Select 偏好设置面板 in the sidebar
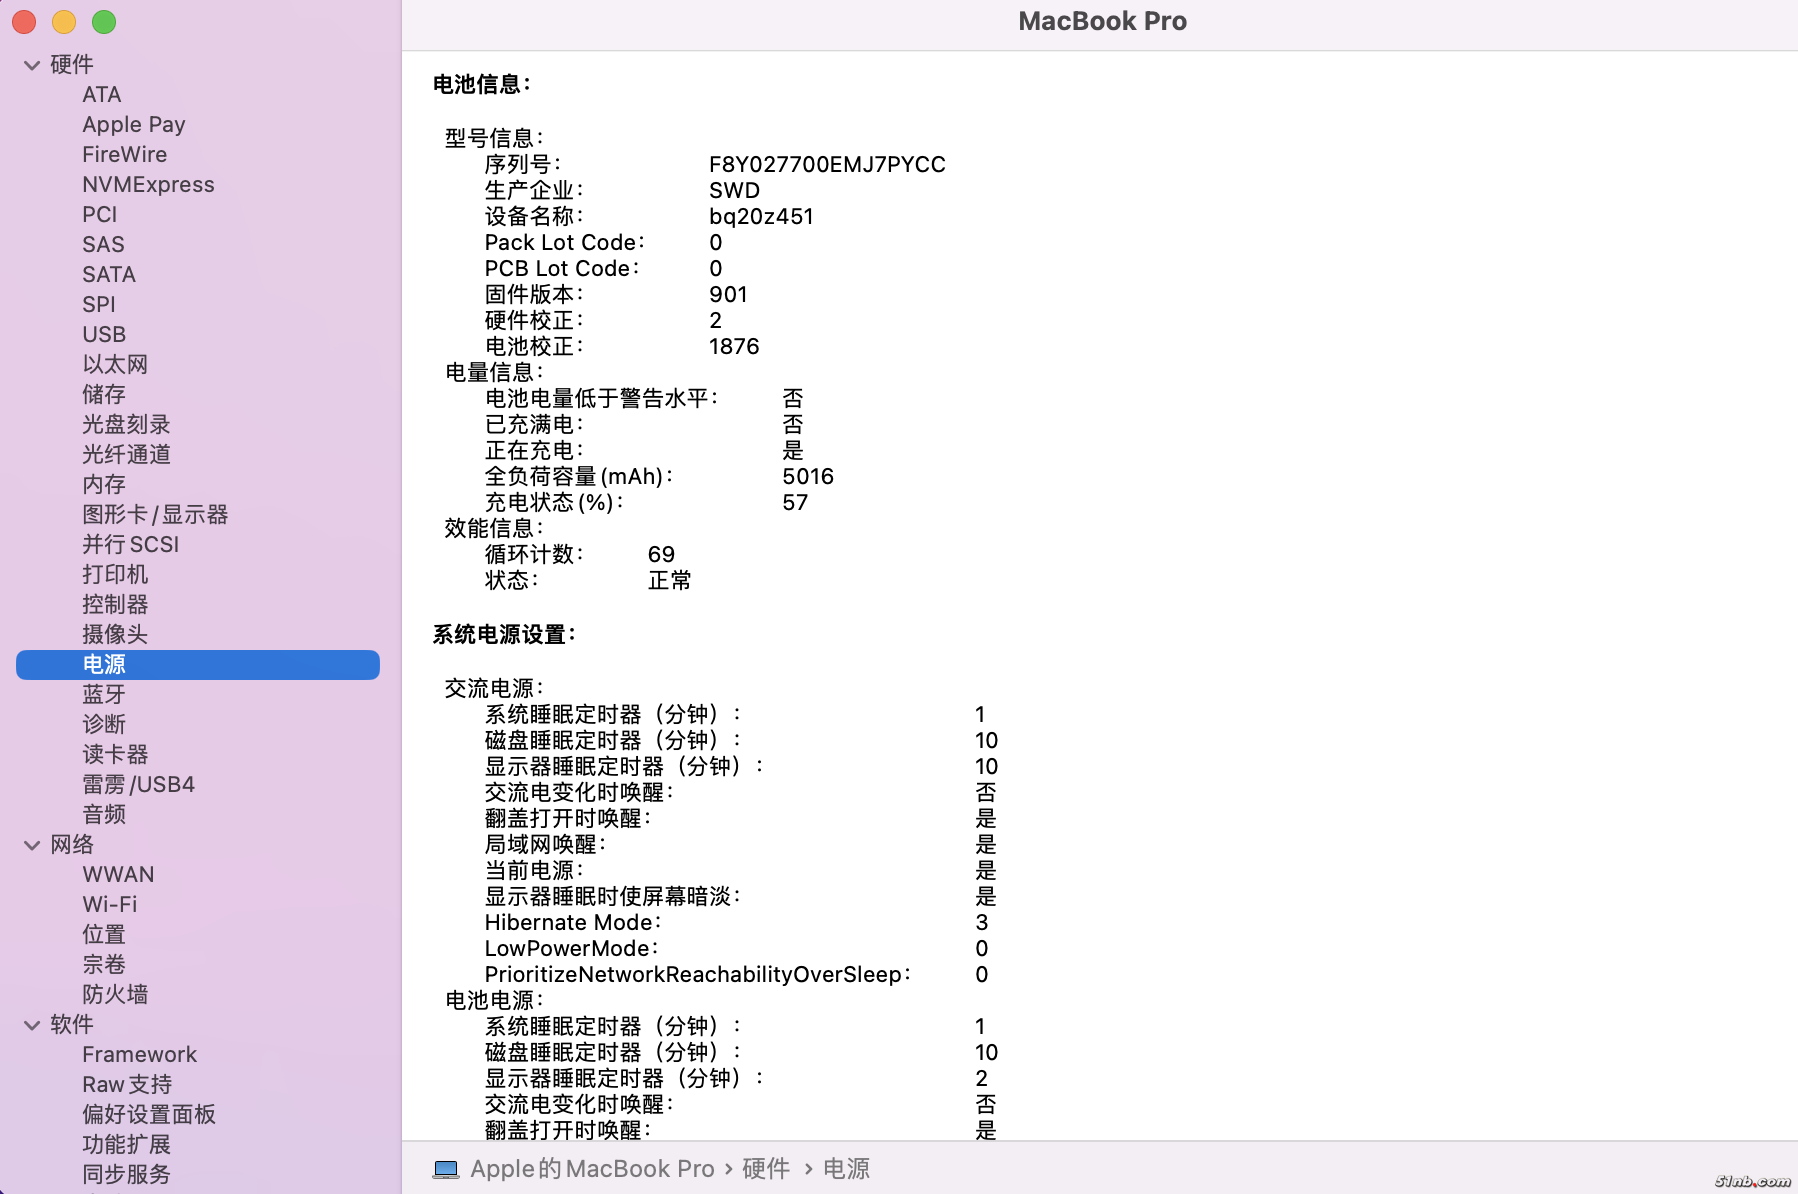The image size is (1798, 1194). coord(149,1115)
